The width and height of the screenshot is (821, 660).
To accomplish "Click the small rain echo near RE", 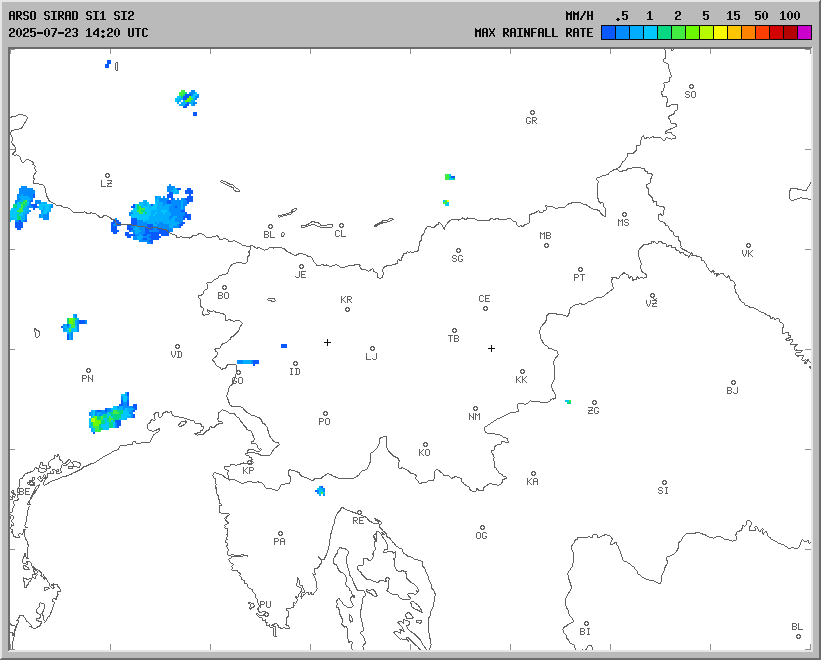I will coord(320,491).
